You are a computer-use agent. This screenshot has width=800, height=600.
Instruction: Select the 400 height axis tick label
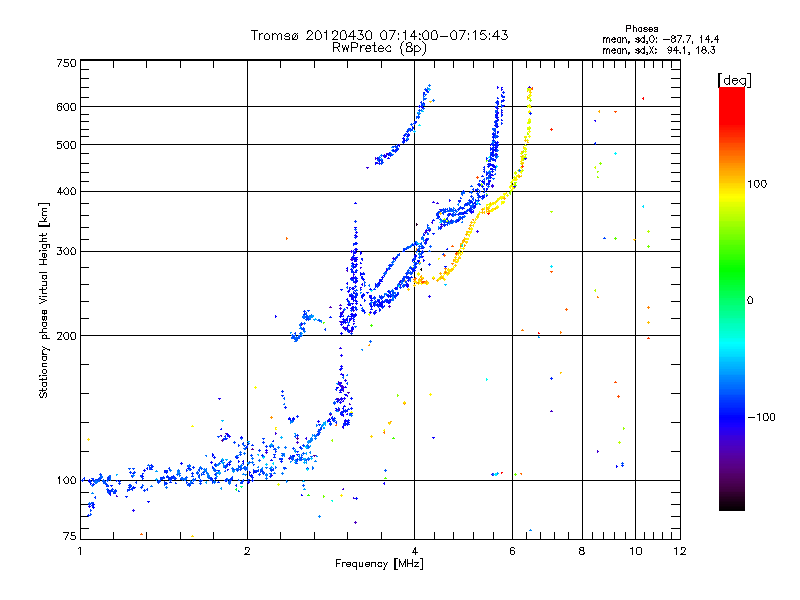click(x=67, y=191)
